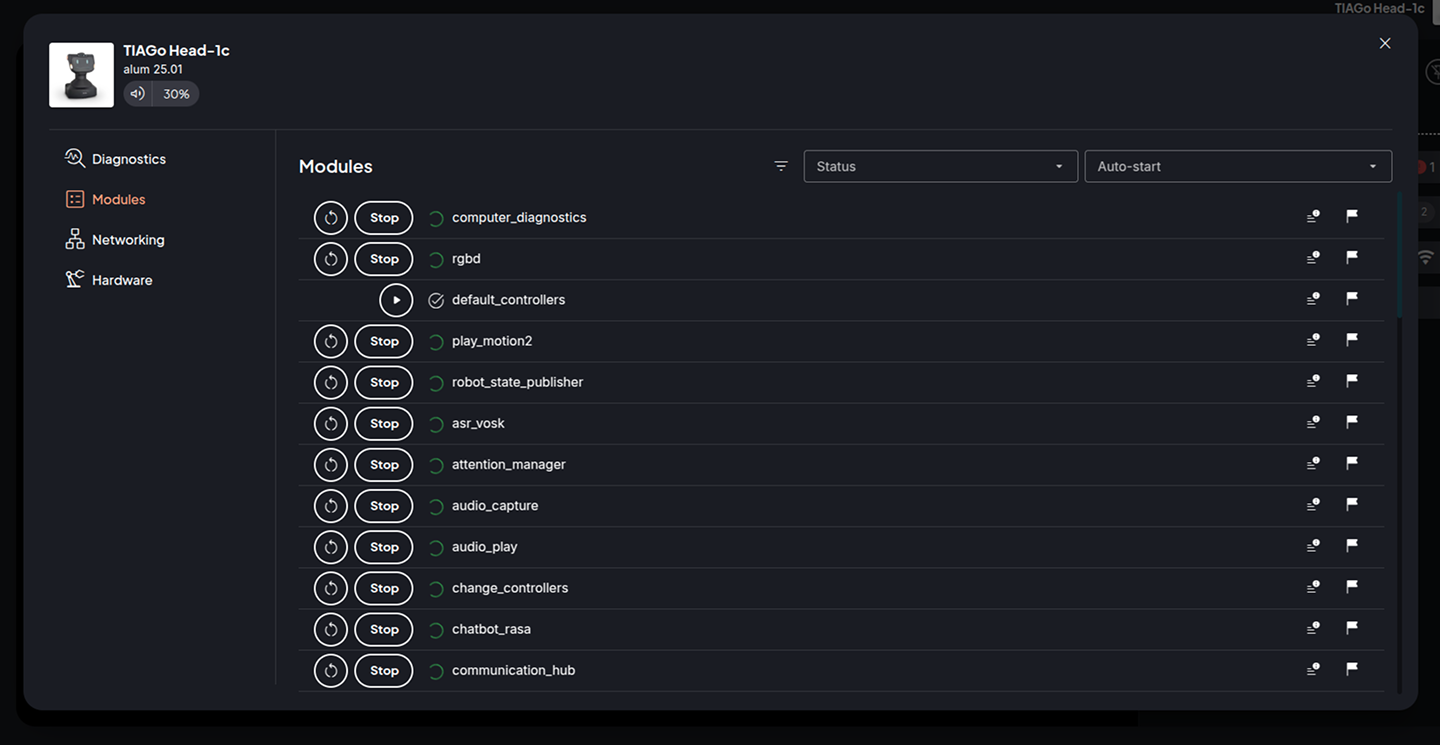Restart the asr_vosk module

tap(331, 424)
